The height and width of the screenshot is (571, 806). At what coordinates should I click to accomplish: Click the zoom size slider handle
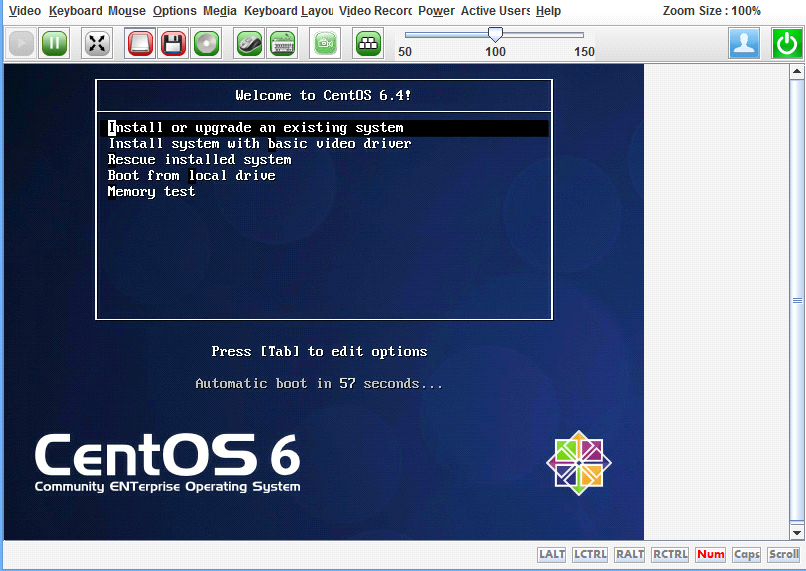495,35
